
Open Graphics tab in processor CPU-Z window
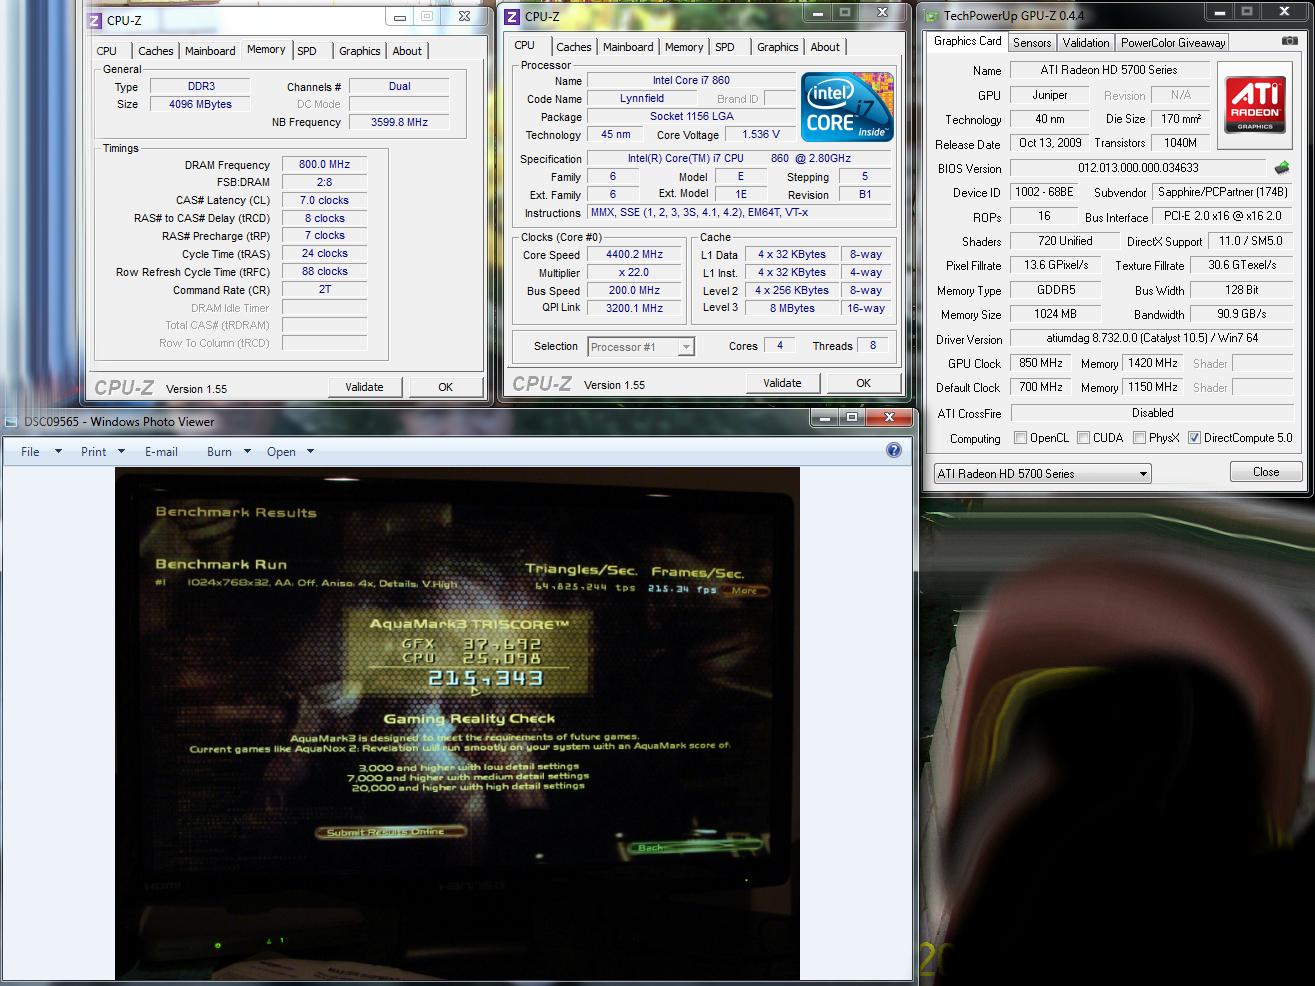point(778,47)
